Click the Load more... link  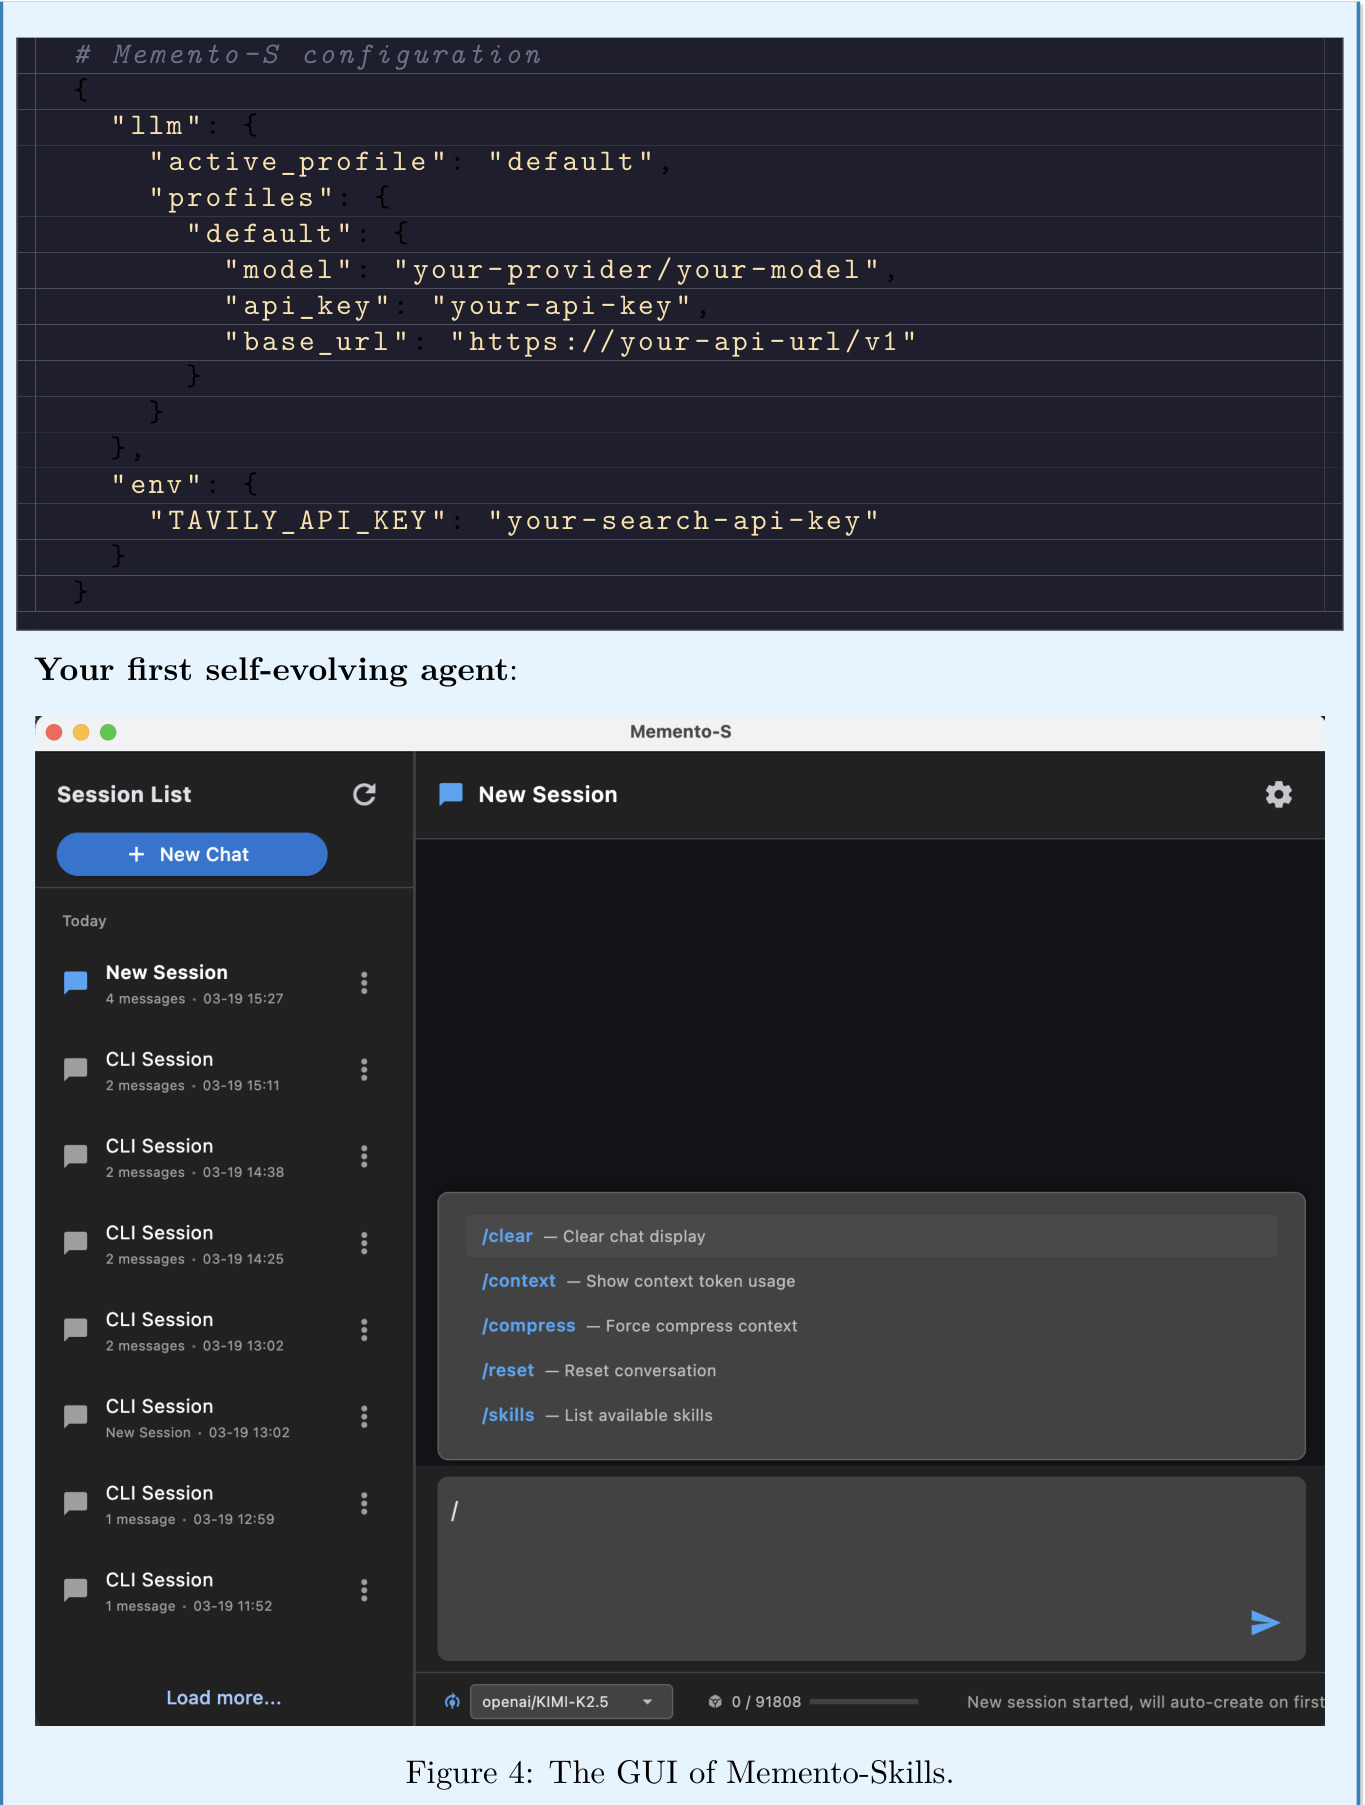[224, 1697]
